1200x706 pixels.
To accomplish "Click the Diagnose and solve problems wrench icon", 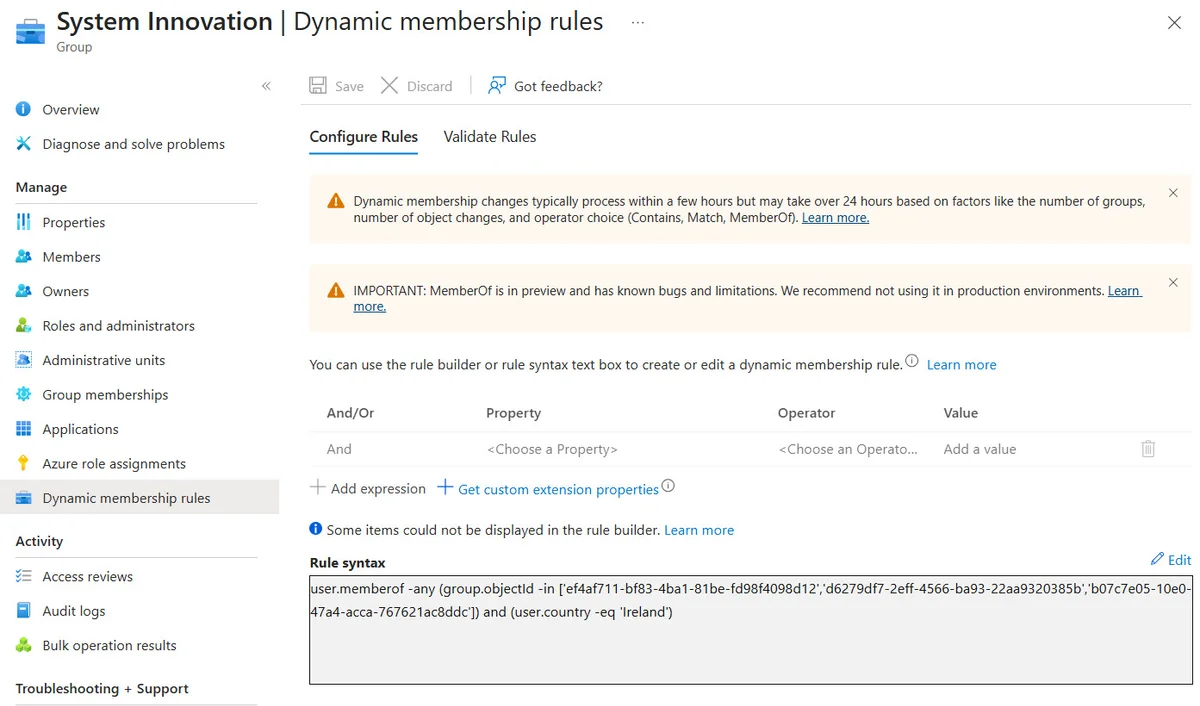I will (x=23, y=144).
